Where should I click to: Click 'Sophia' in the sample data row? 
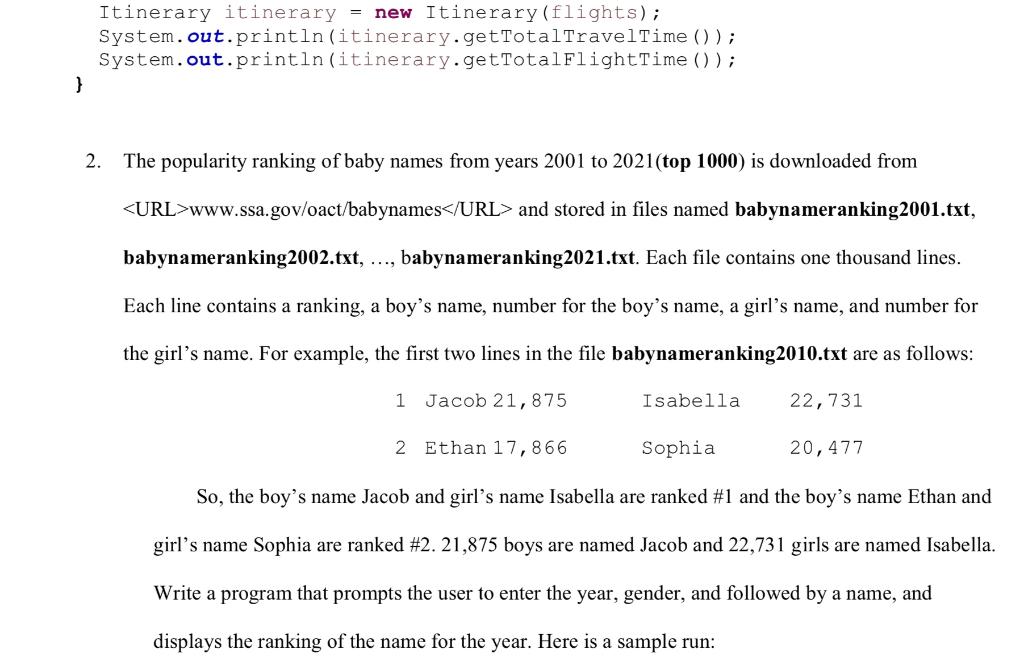coord(678,448)
